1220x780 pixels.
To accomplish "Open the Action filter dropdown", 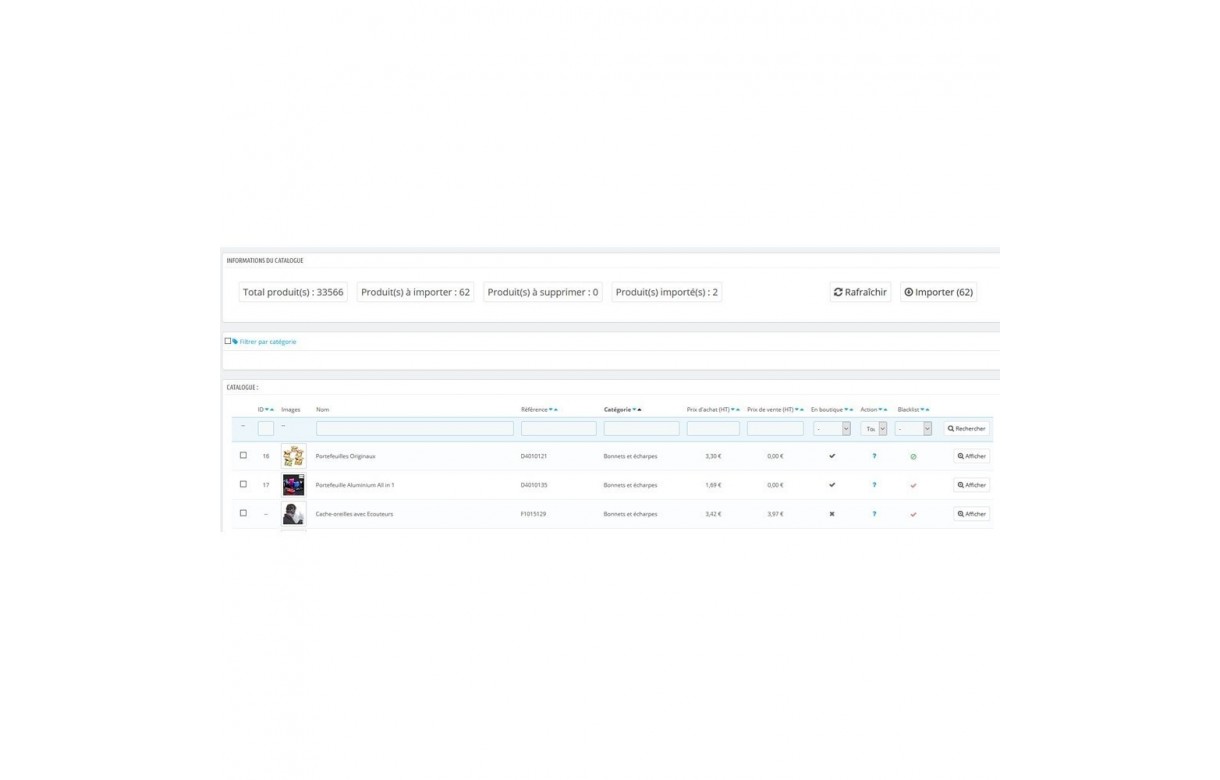I will [x=875, y=428].
